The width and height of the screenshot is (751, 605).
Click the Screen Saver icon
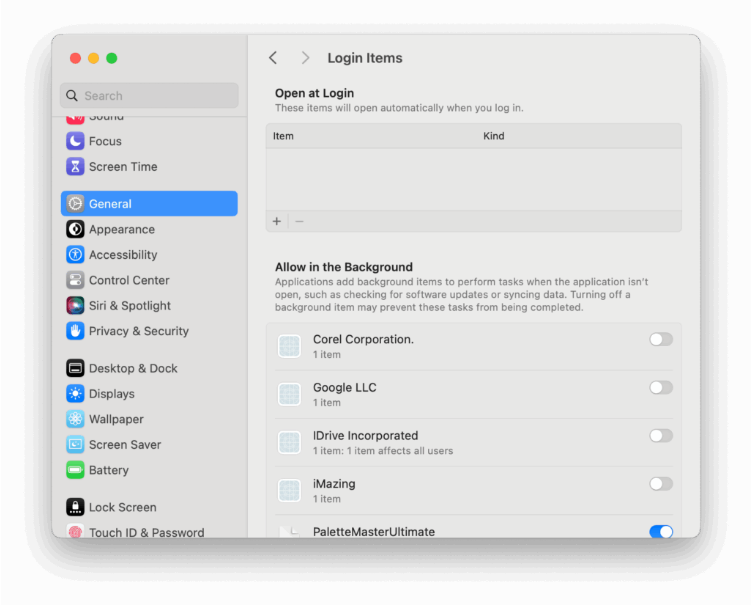point(75,445)
